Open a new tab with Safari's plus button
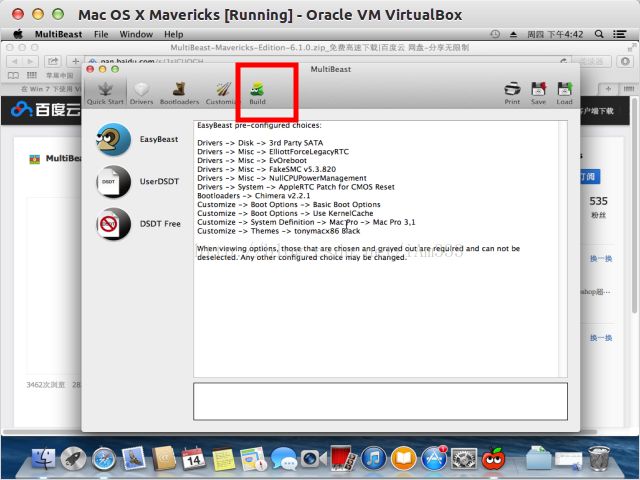Viewport: 640px width, 480px height. (608, 89)
